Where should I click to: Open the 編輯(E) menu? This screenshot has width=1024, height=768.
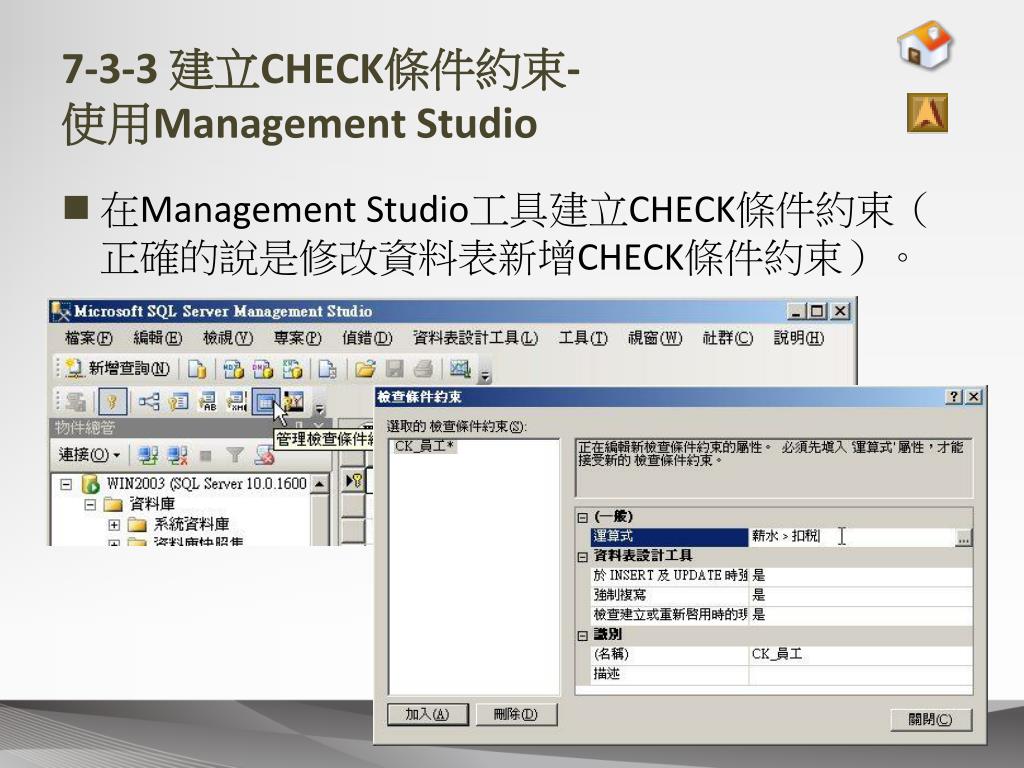tap(157, 338)
